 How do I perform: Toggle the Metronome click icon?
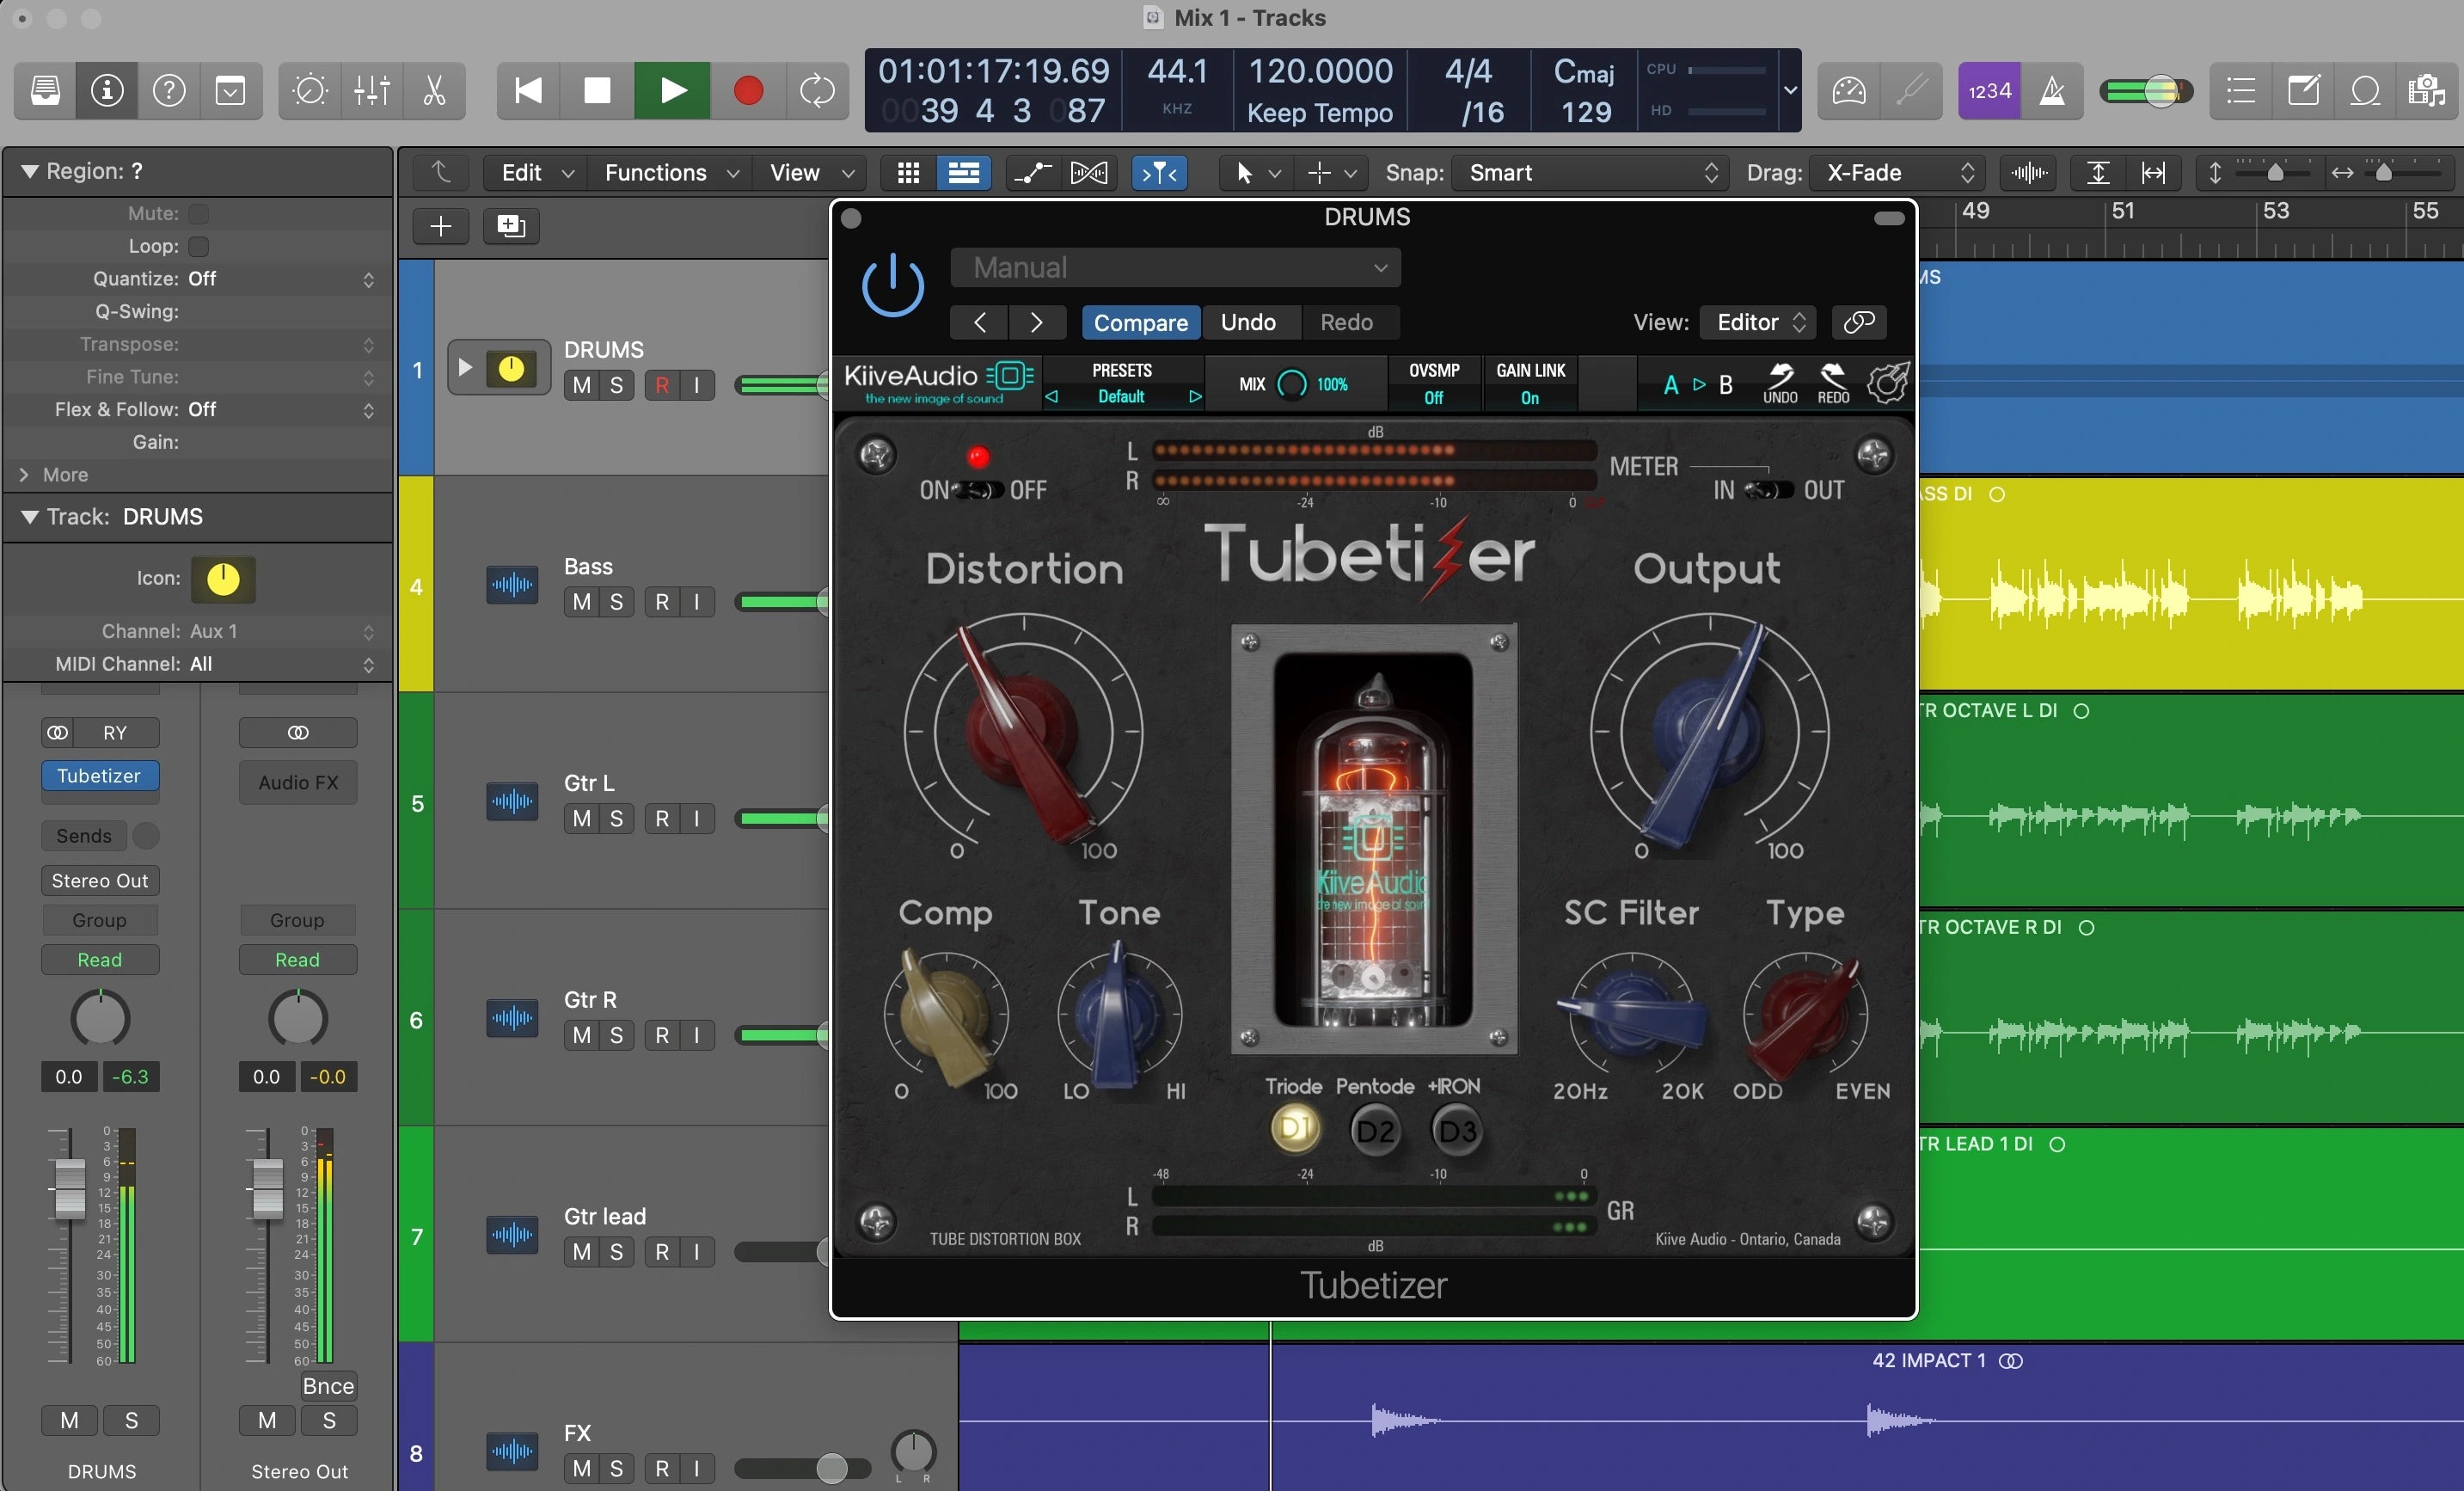(2052, 91)
